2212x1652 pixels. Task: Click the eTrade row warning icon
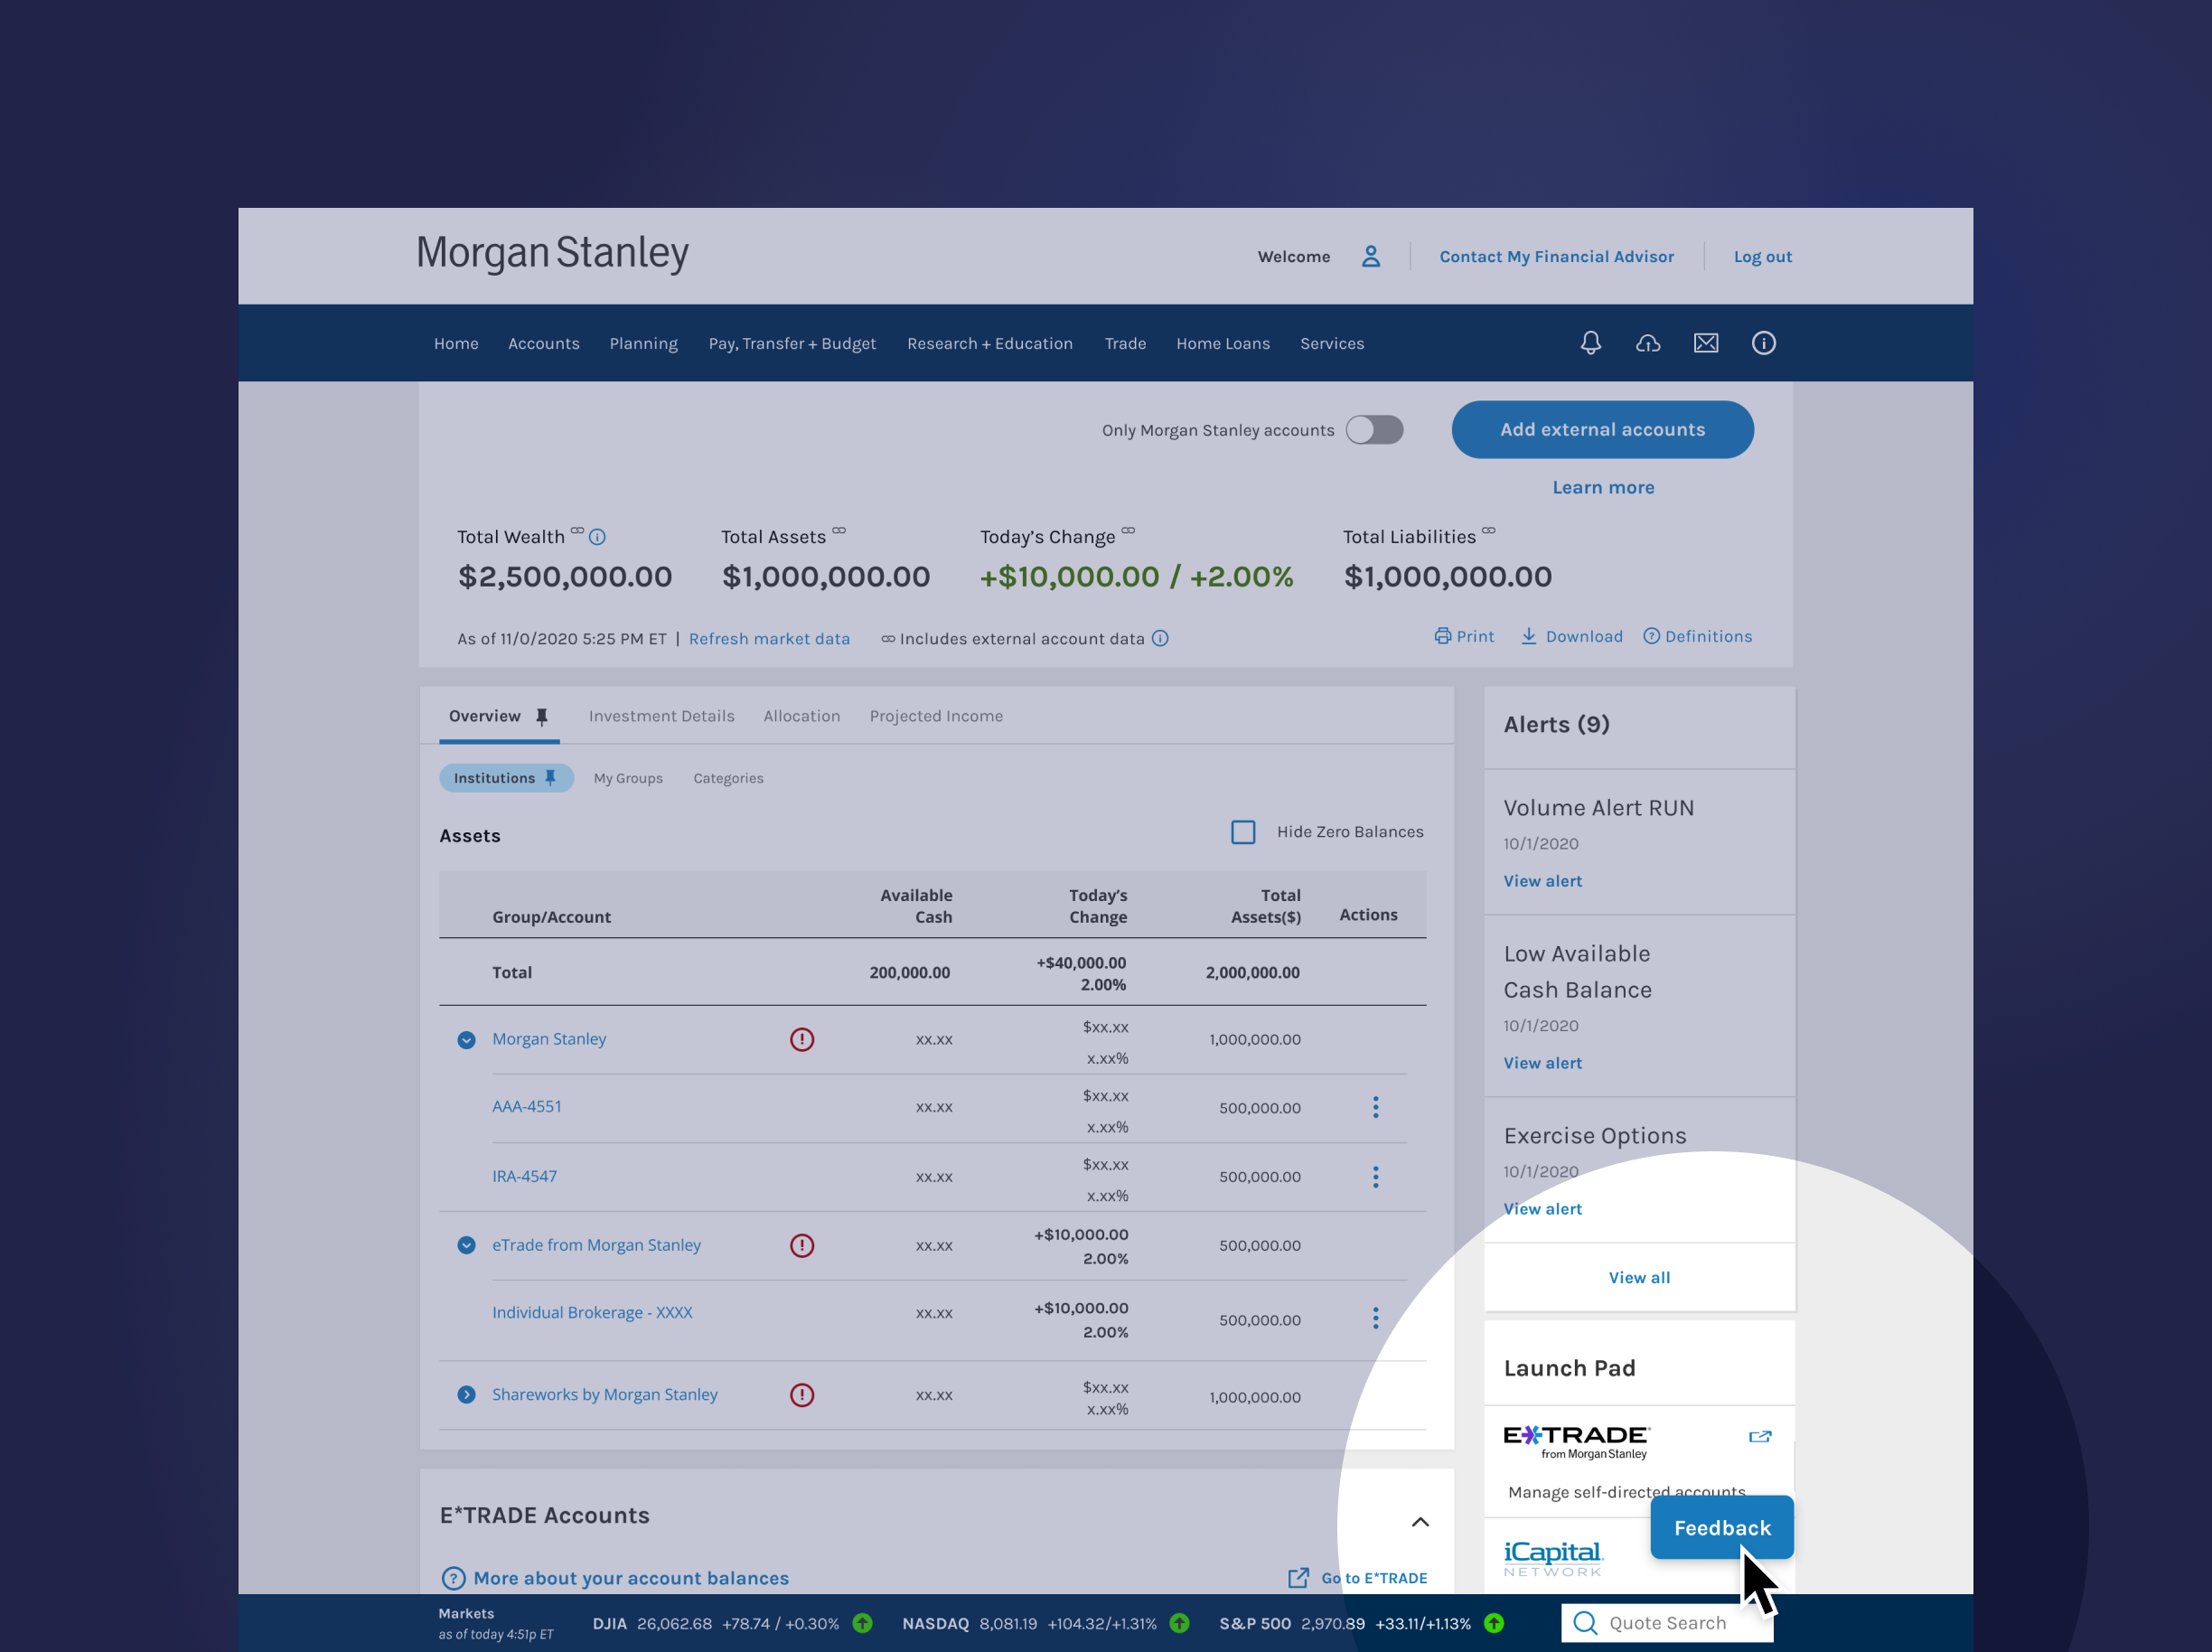(x=802, y=1245)
